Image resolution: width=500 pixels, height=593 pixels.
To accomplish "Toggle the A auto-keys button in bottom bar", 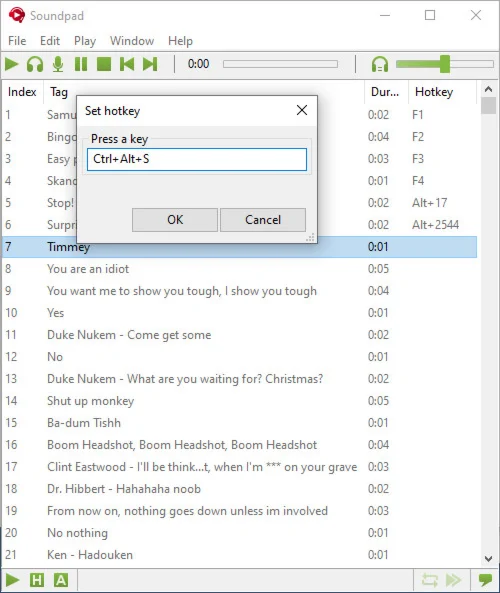I will pyautogui.click(x=61, y=580).
